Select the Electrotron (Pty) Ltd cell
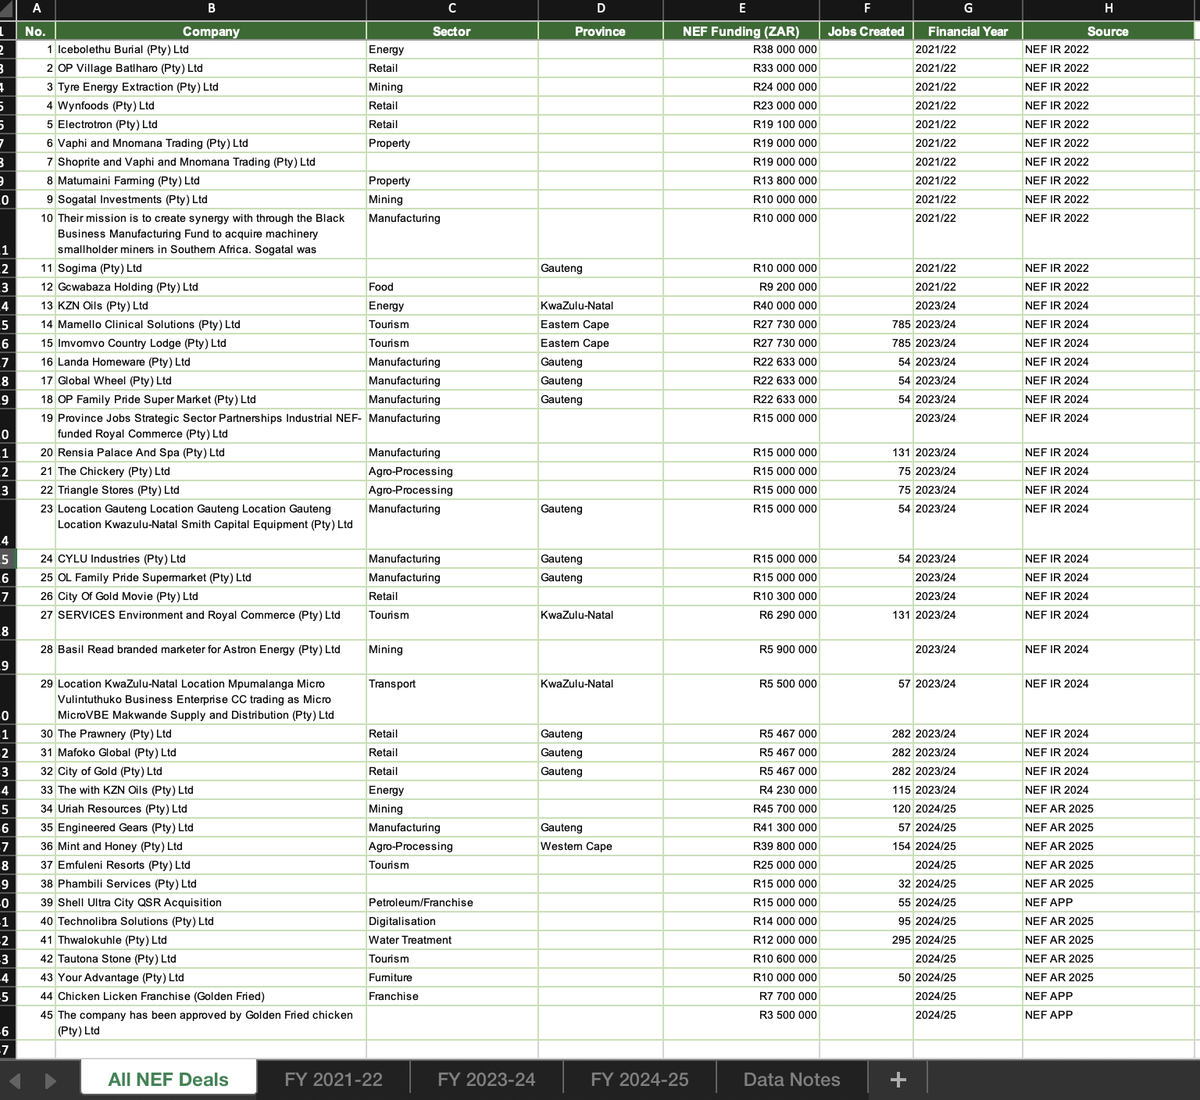1200x1100 pixels. [x=211, y=124]
